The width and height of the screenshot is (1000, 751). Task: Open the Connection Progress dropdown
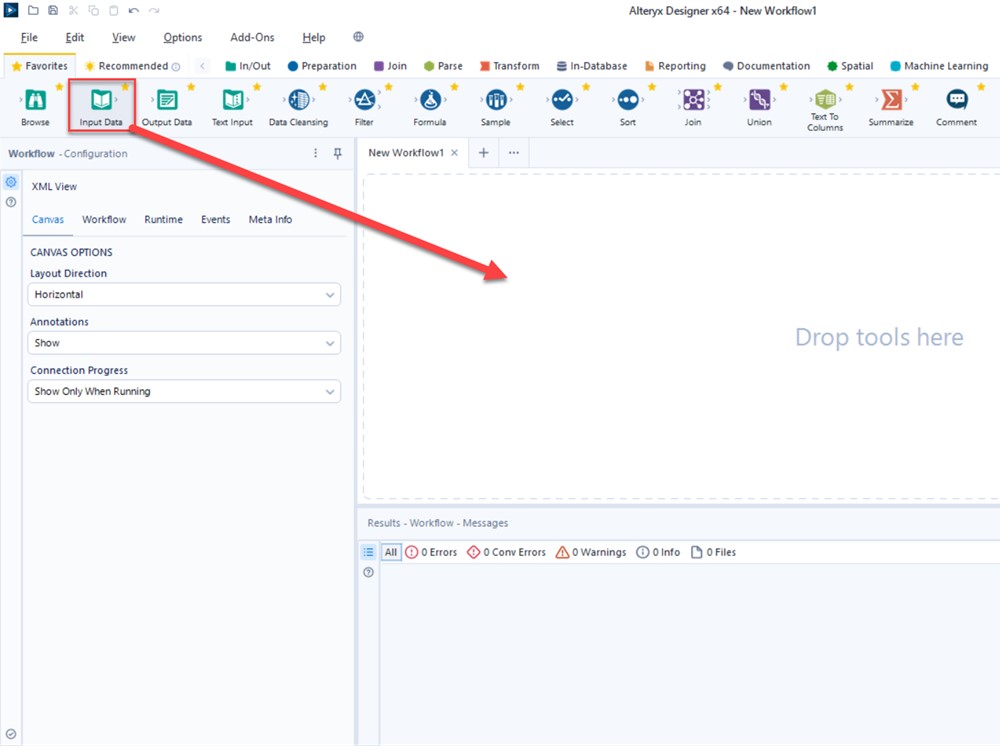pos(184,391)
